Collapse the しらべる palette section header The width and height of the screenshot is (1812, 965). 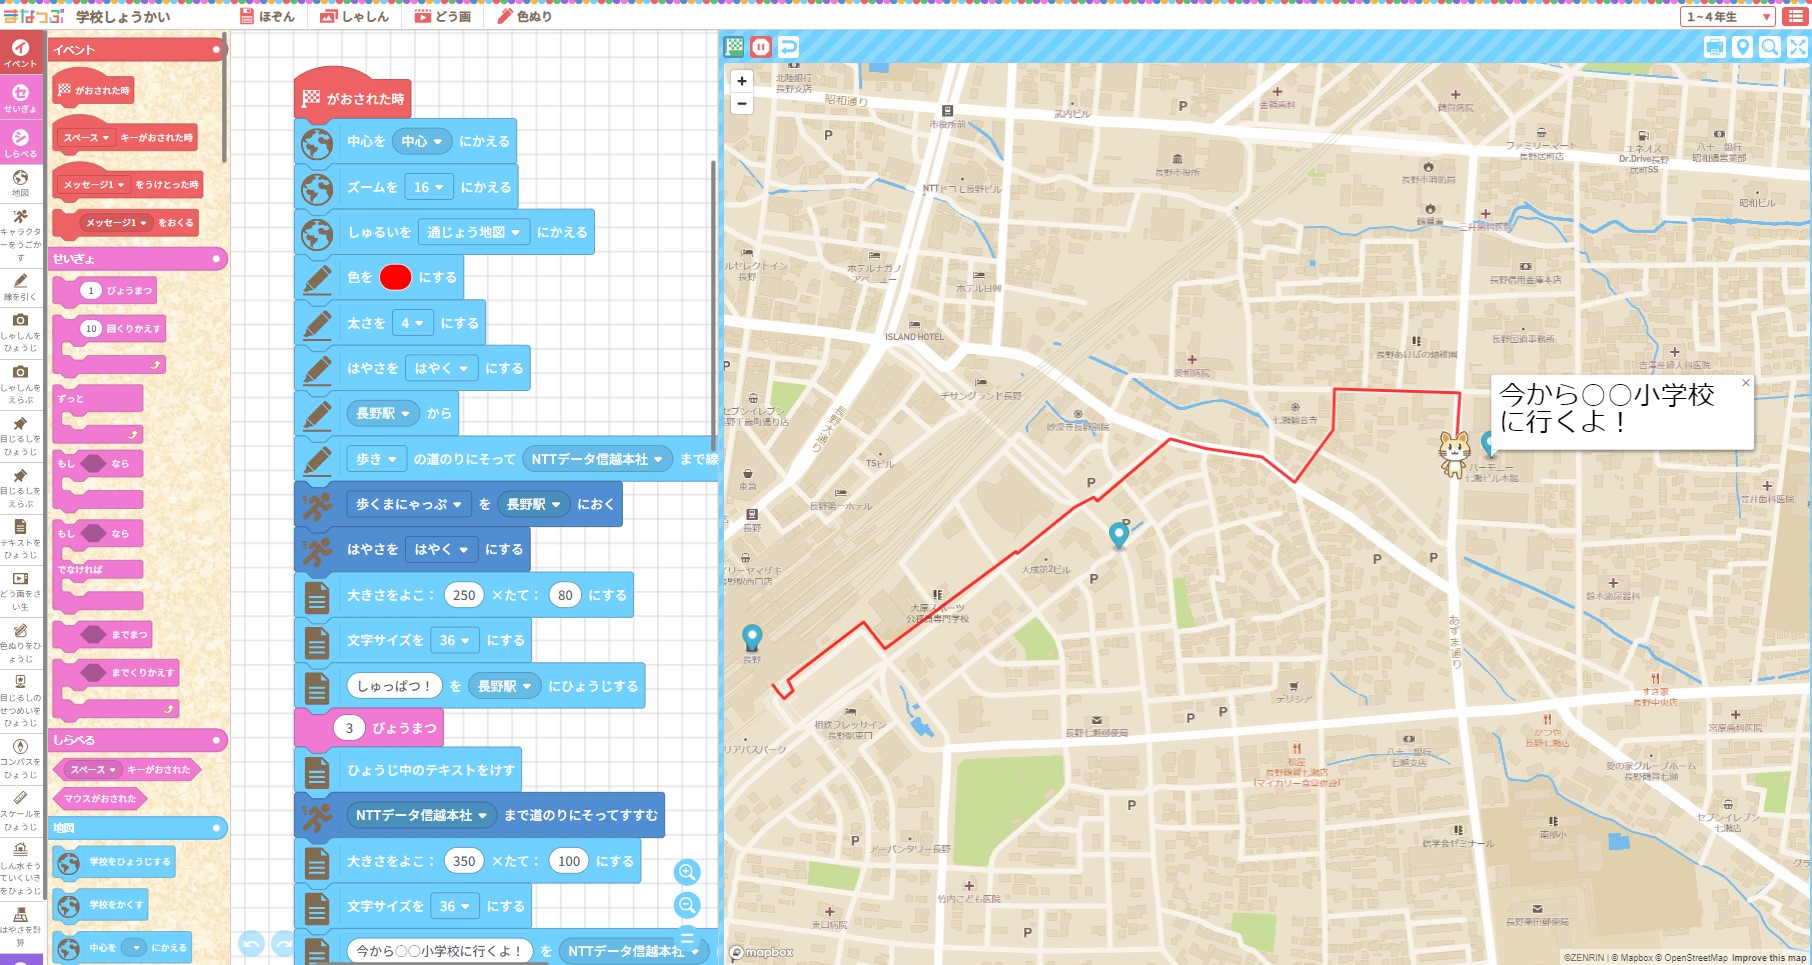coord(138,740)
